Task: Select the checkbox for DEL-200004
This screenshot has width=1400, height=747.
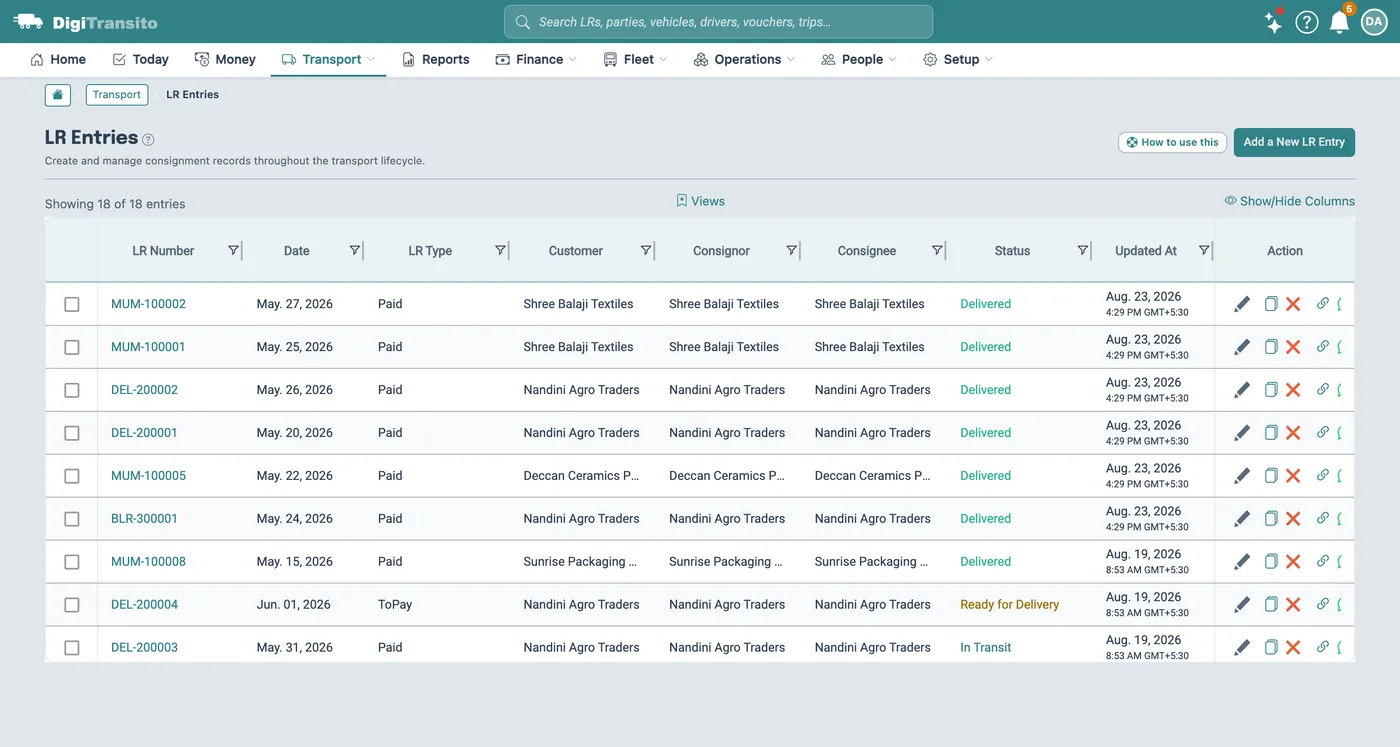Action: [72, 605]
